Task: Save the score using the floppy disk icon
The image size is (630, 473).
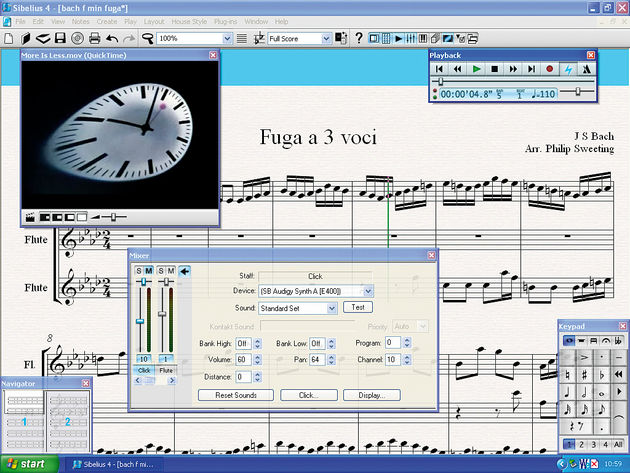Action: 60,39
